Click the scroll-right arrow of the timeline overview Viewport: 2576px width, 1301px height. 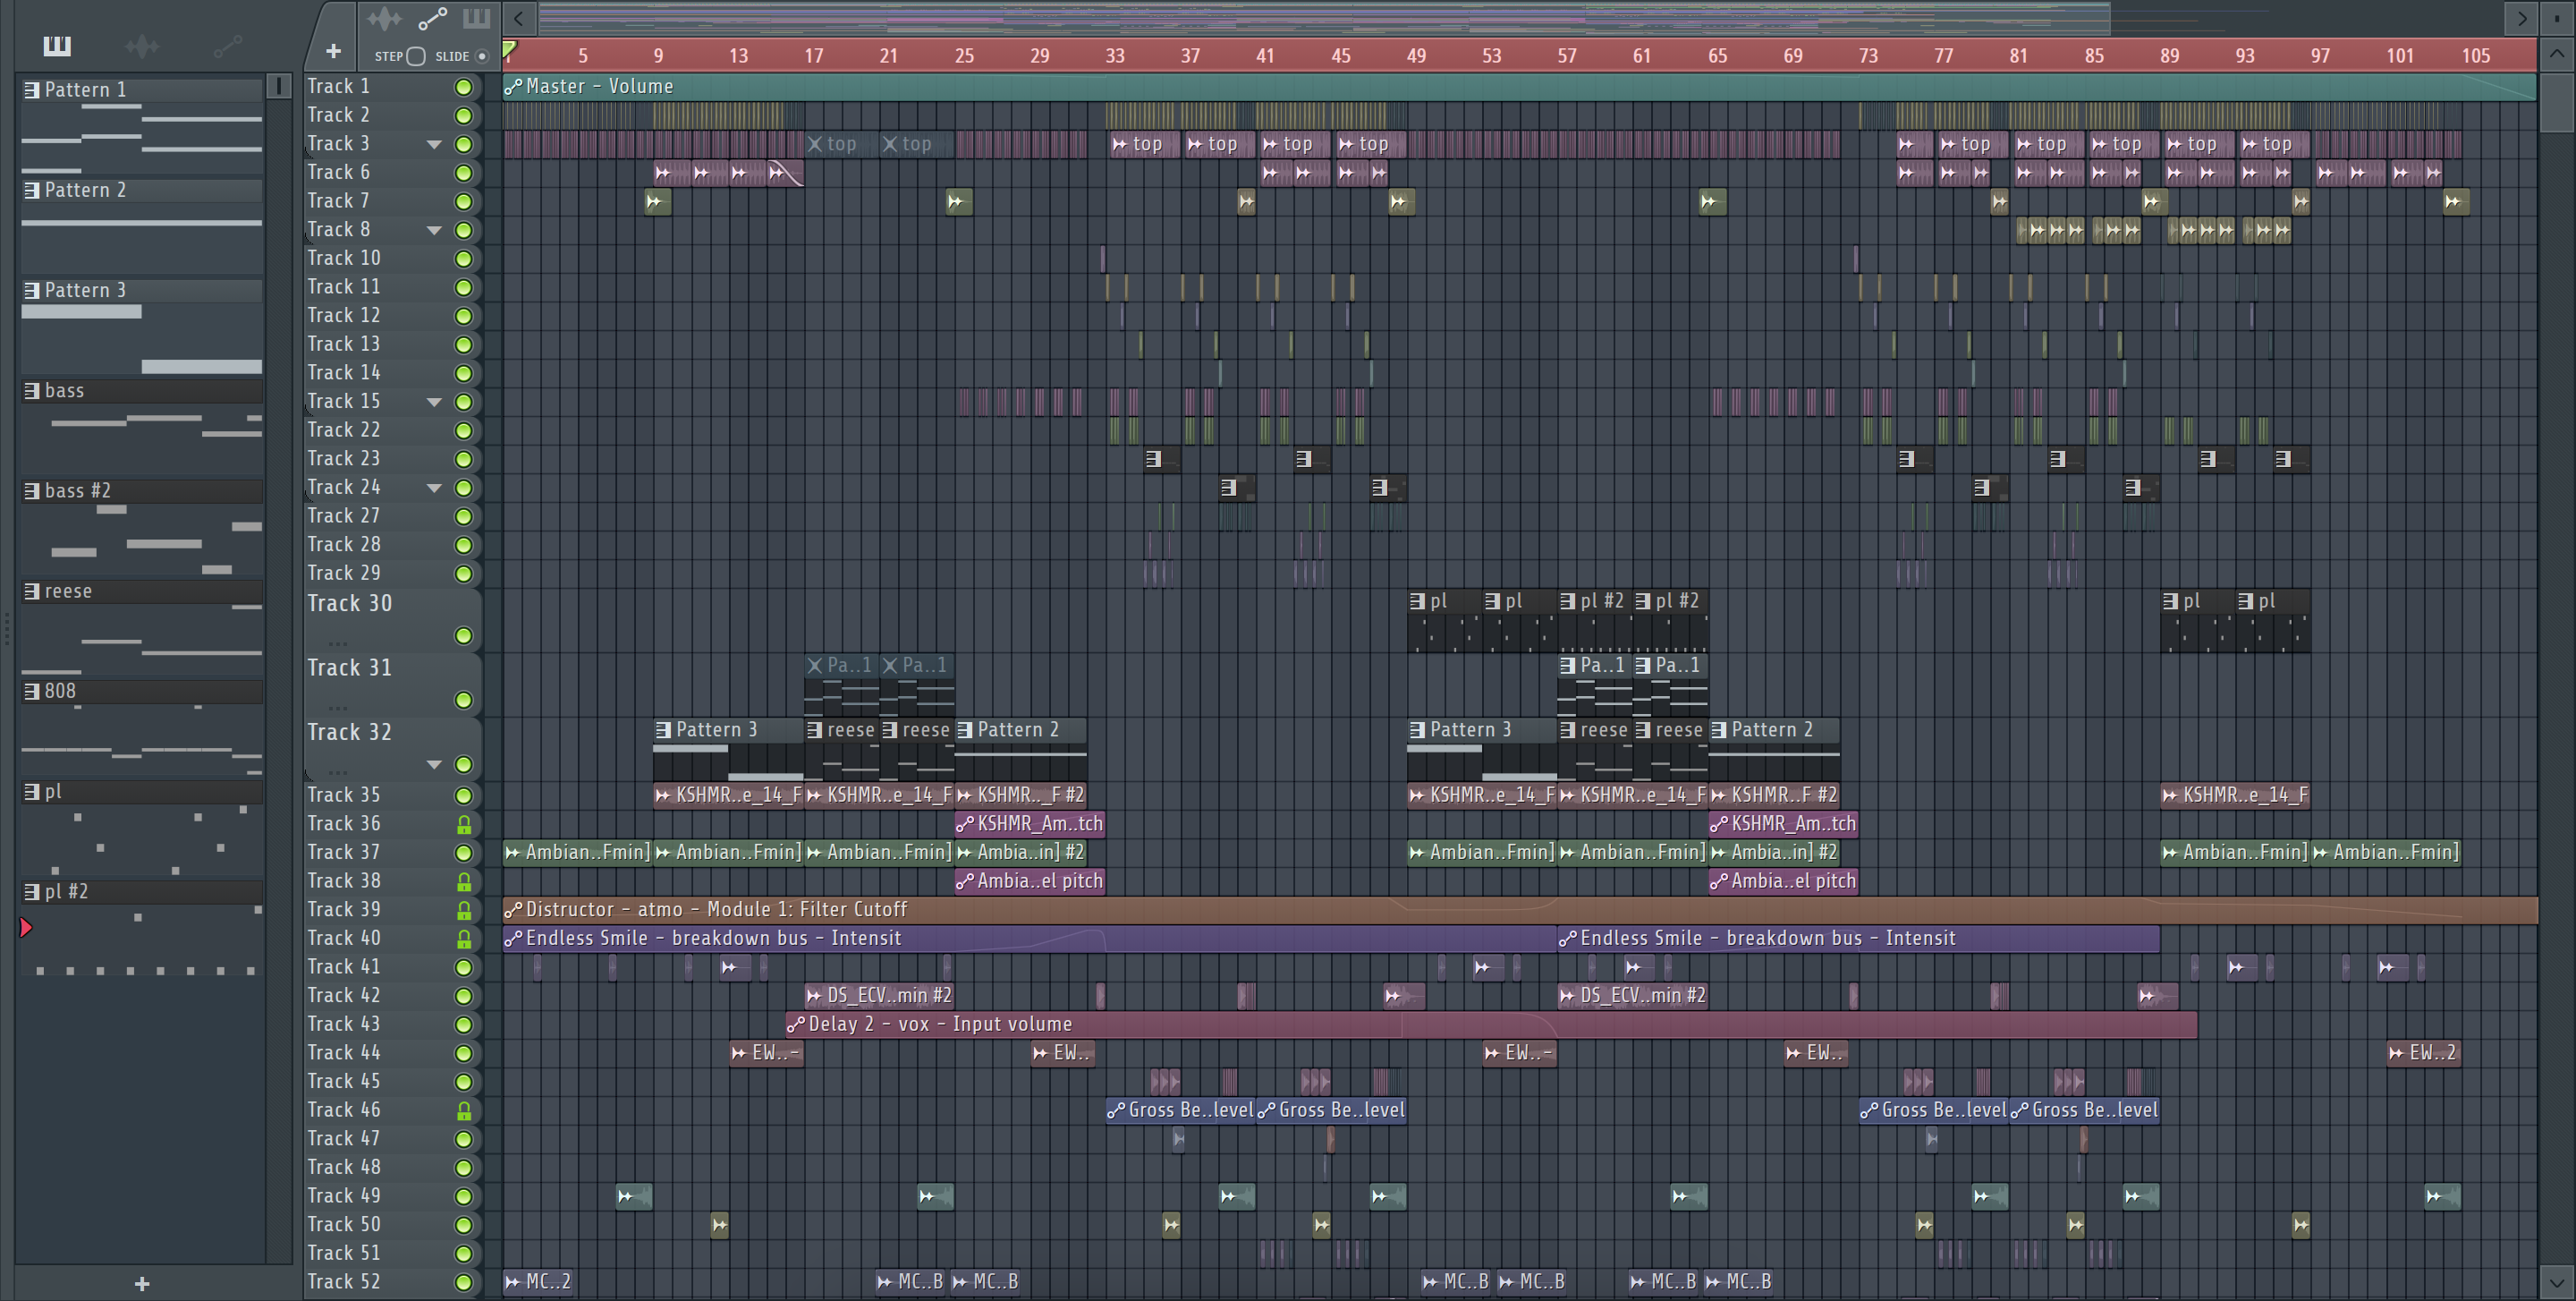tap(2521, 18)
